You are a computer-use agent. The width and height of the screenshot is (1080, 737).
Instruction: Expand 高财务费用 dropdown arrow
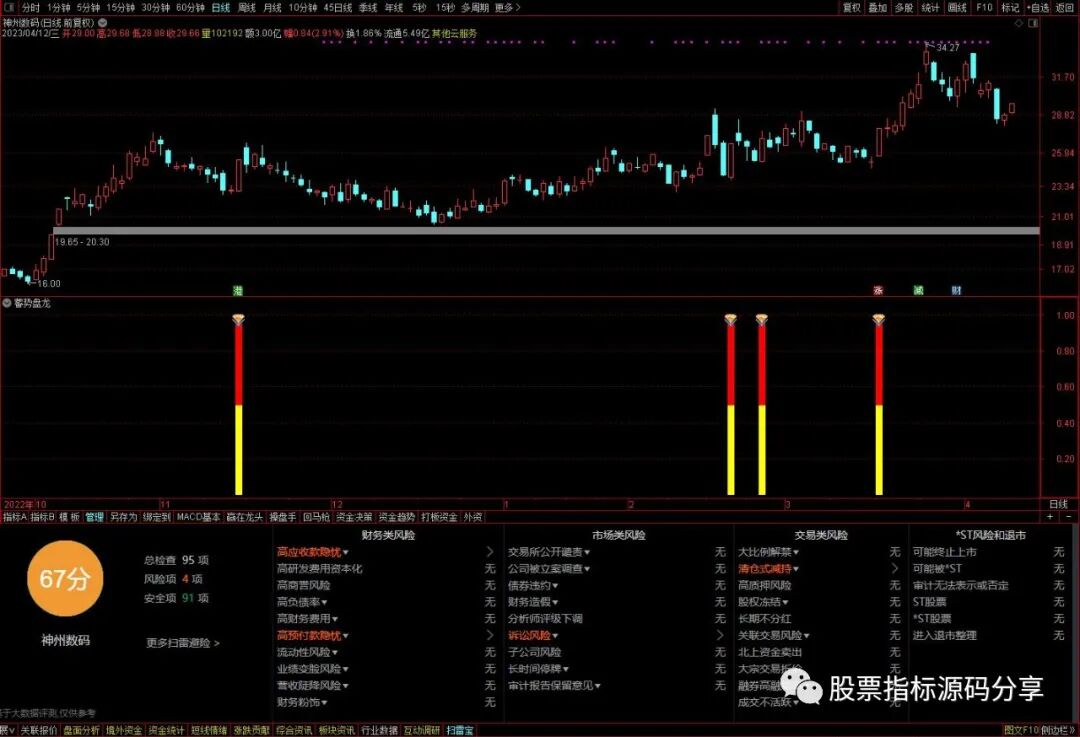tap(335, 619)
